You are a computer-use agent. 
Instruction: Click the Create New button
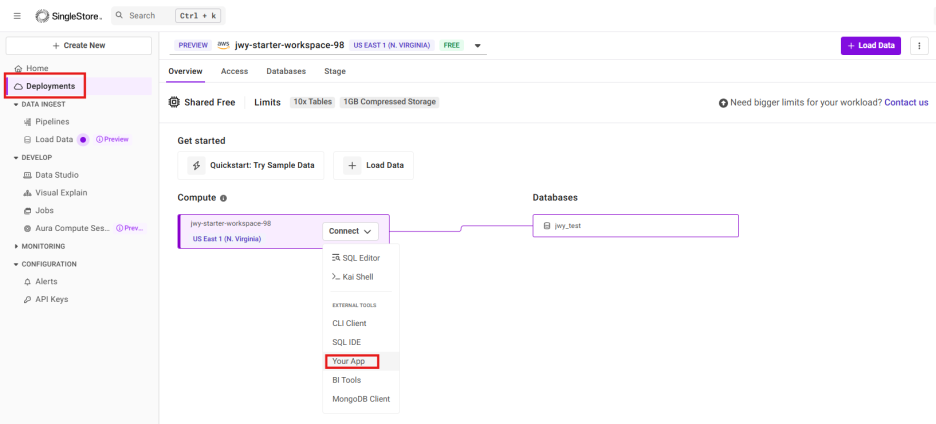79,45
